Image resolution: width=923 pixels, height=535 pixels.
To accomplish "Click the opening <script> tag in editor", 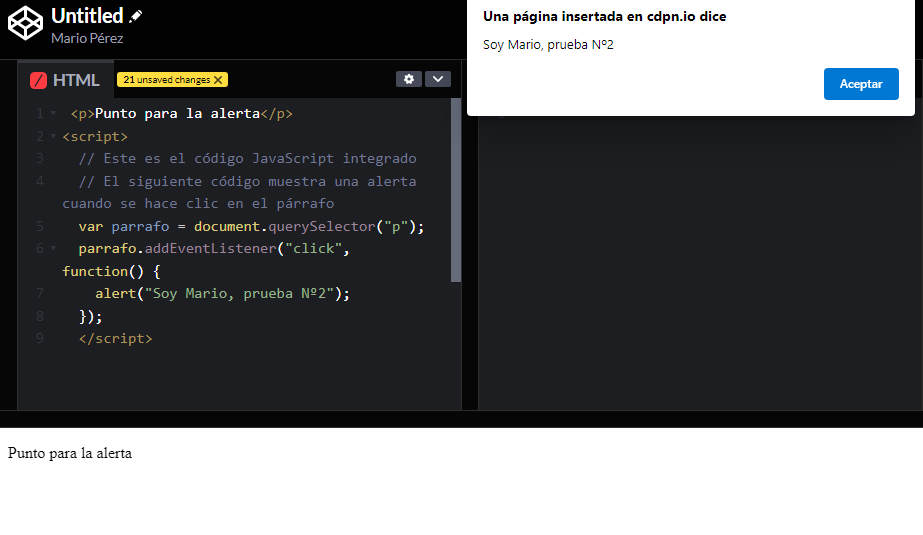I will [x=95, y=136].
